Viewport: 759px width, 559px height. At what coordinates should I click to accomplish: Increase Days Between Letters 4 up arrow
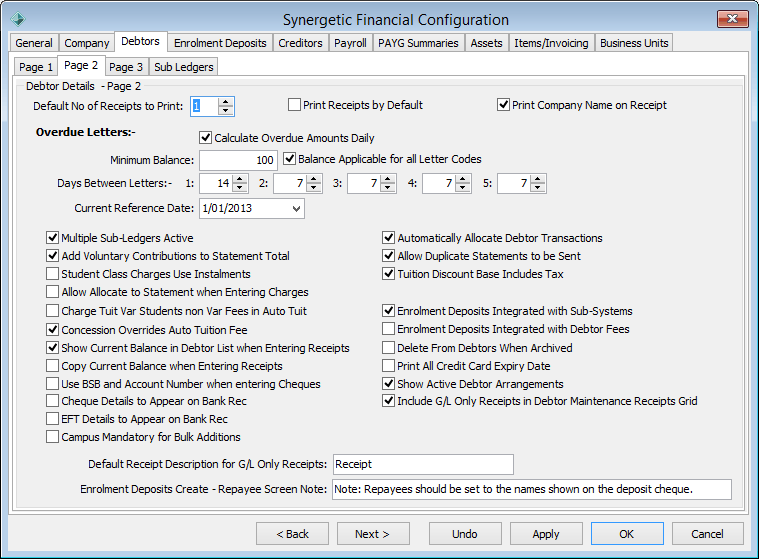(x=463, y=179)
